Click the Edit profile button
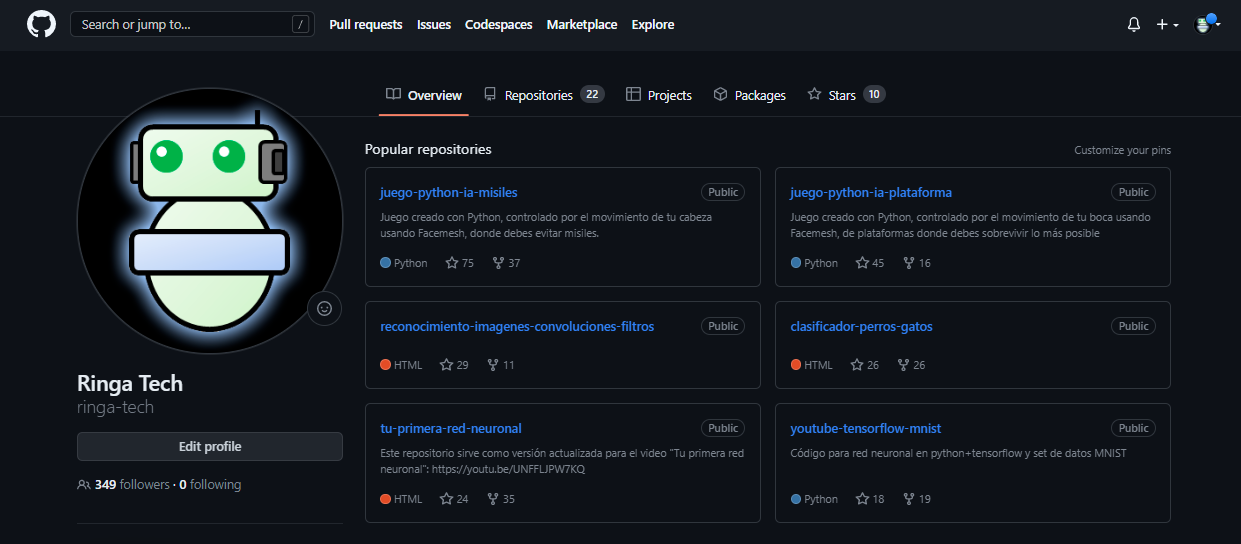 pos(210,447)
